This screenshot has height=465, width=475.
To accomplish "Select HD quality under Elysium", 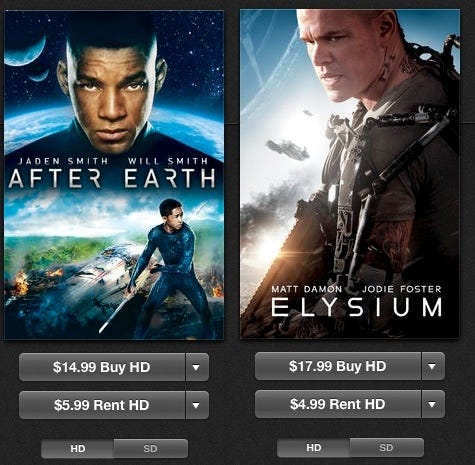I will (313, 448).
